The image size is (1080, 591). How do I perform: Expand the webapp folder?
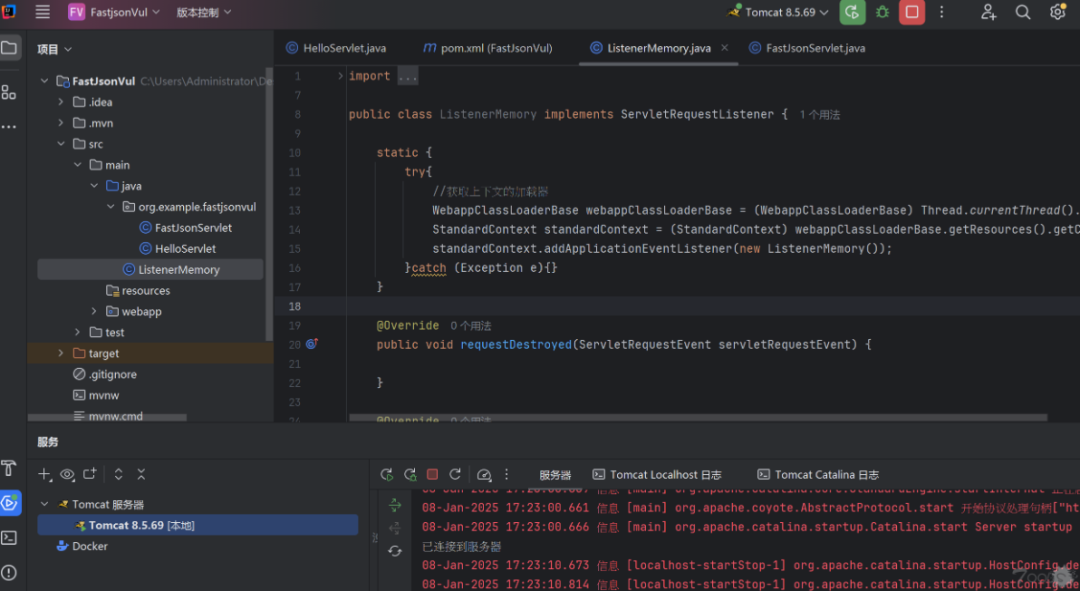pyautogui.click(x=94, y=311)
